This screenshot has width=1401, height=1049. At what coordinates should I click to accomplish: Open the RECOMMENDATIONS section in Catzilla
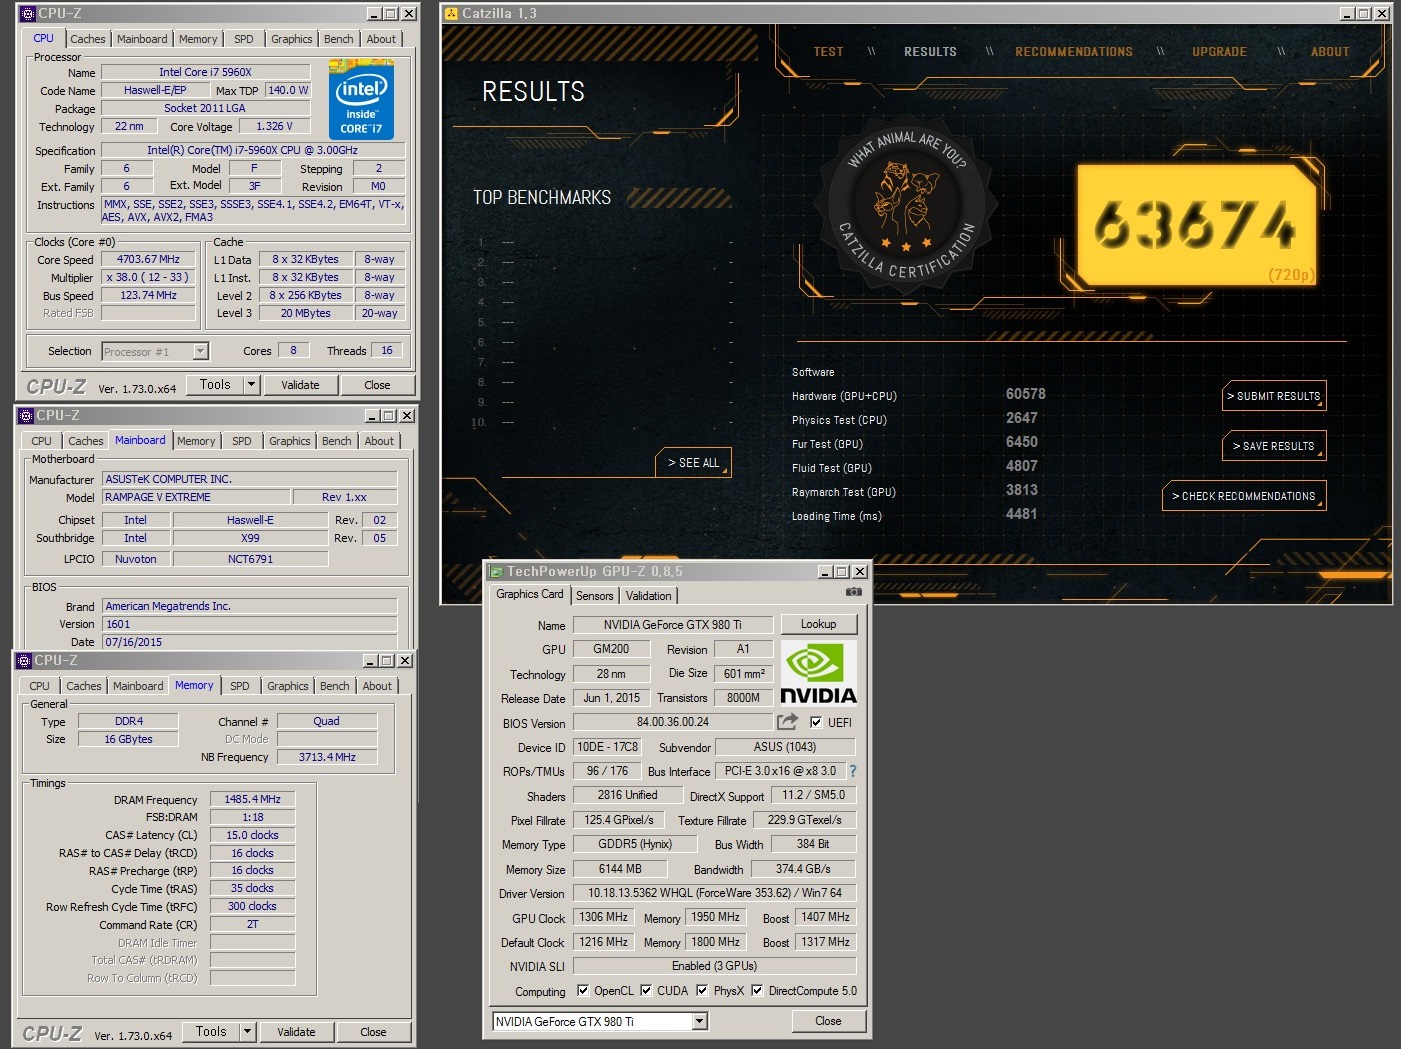pos(1073,52)
